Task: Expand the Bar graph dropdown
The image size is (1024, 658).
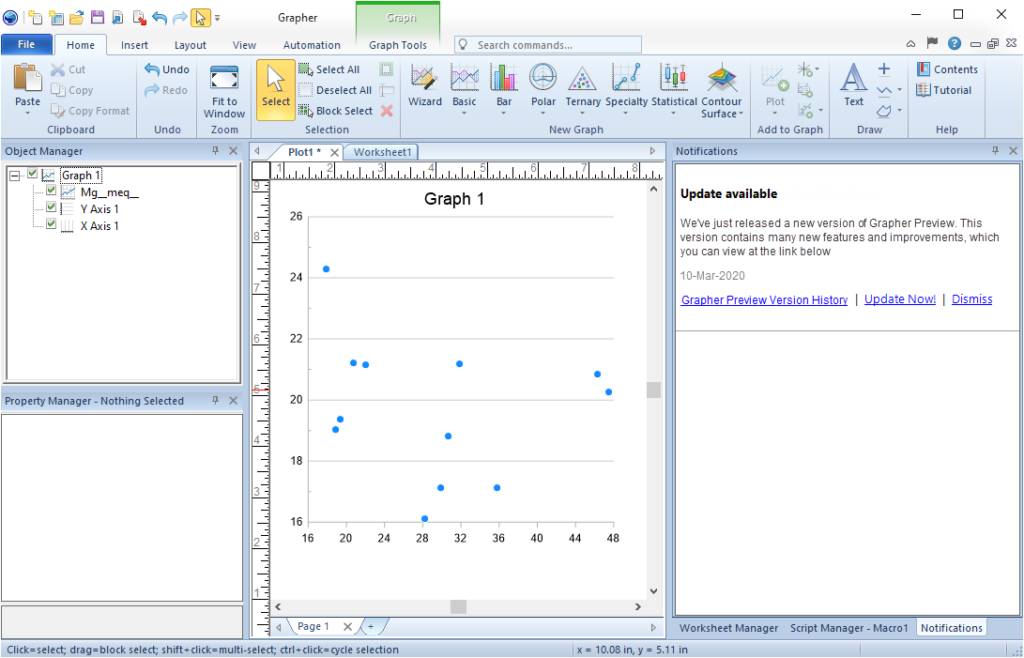Action: coord(504,113)
